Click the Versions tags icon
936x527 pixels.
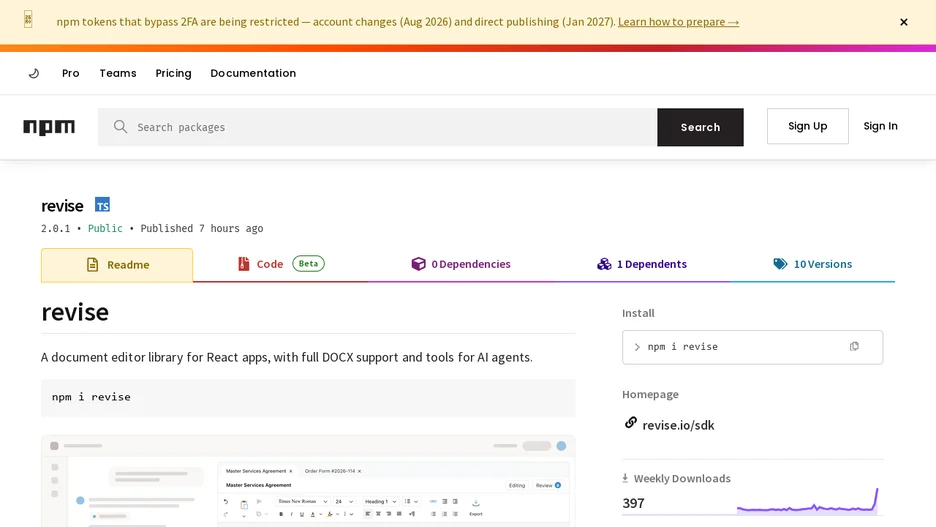780,264
